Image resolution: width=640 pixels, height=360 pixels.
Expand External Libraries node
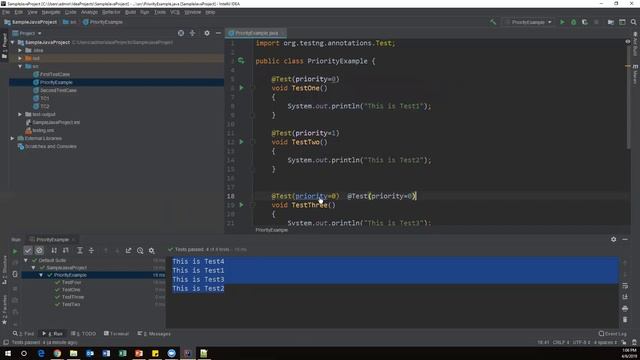coord(13,138)
